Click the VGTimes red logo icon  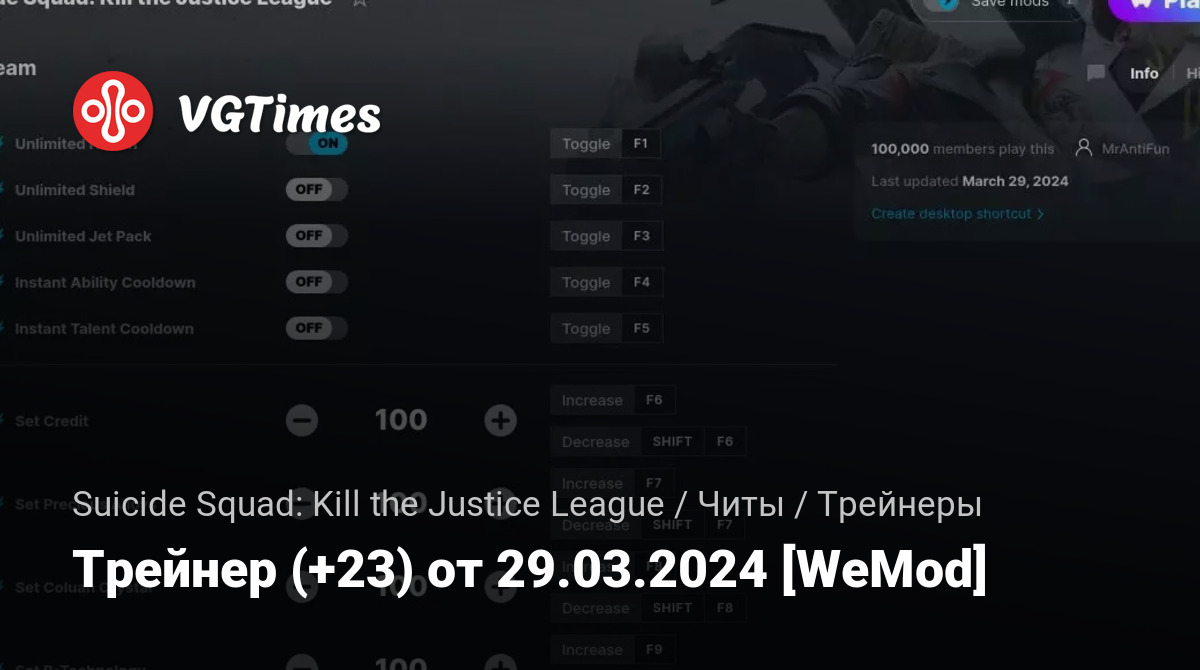tap(113, 111)
